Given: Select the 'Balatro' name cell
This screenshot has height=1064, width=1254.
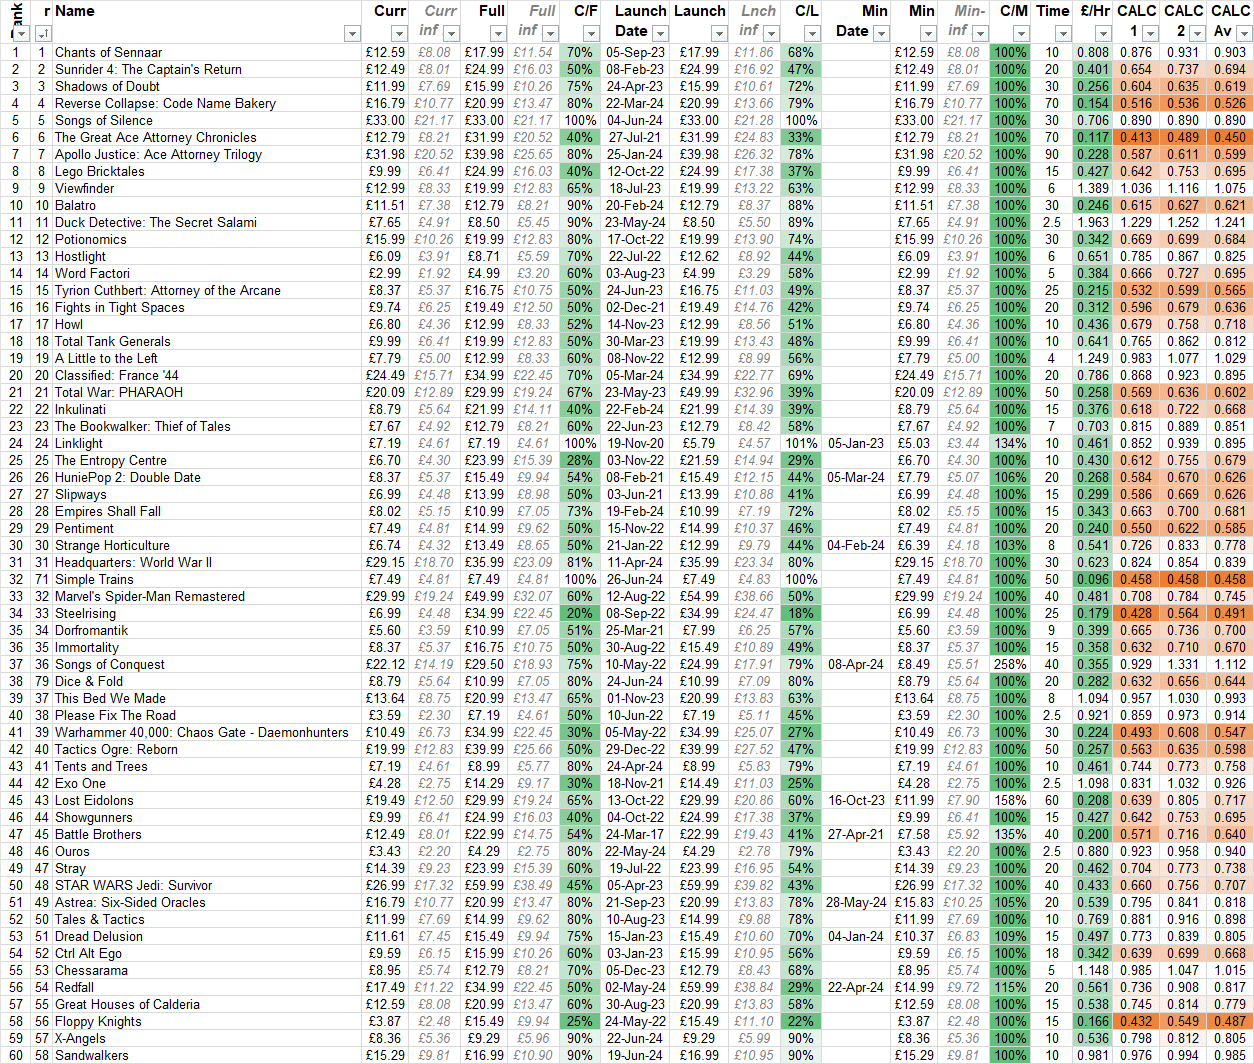Looking at the screenshot, I should pyautogui.click(x=207, y=205).
